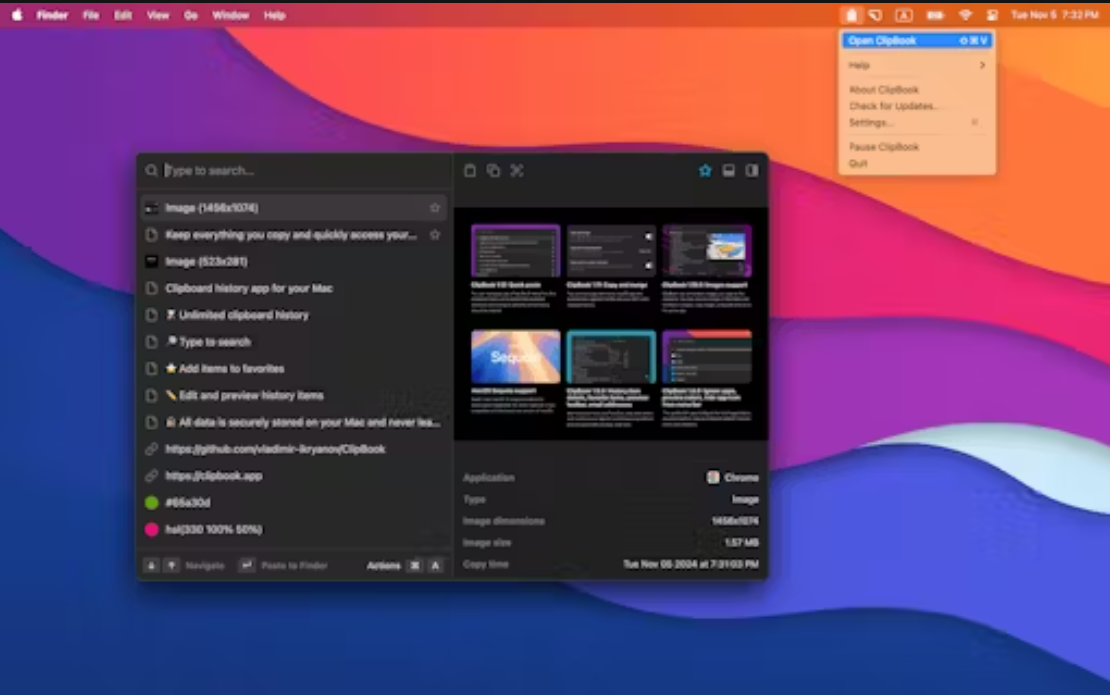Image resolution: width=1110 pixels, height=695 pixels.
Task: Choose 'Open ClipBook' from the menu bar dropdown
Action: 917,40
